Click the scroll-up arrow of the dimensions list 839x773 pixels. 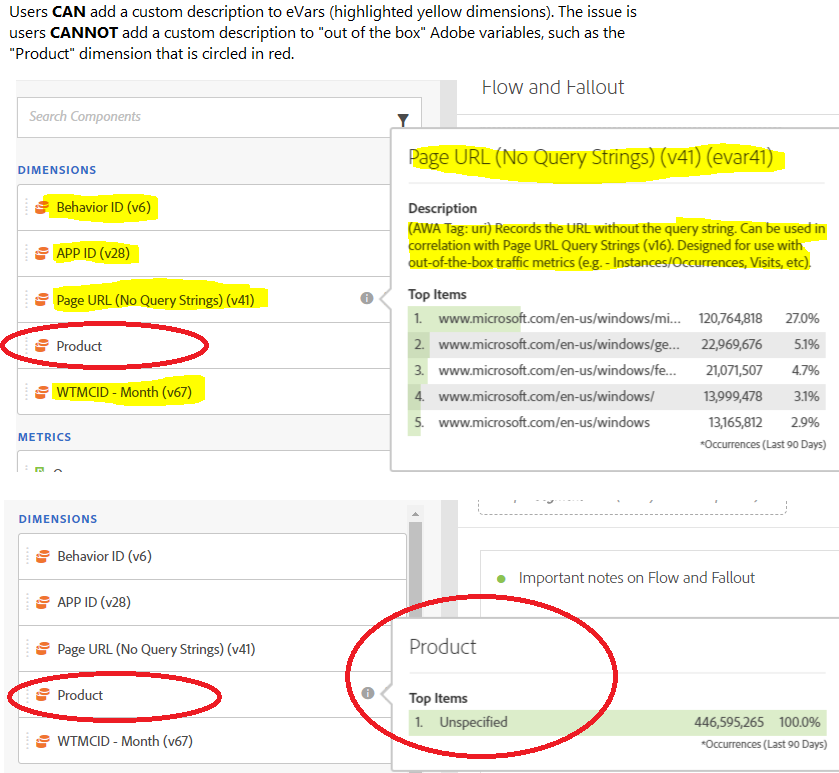pyautogui.click(x=414, y=516)
